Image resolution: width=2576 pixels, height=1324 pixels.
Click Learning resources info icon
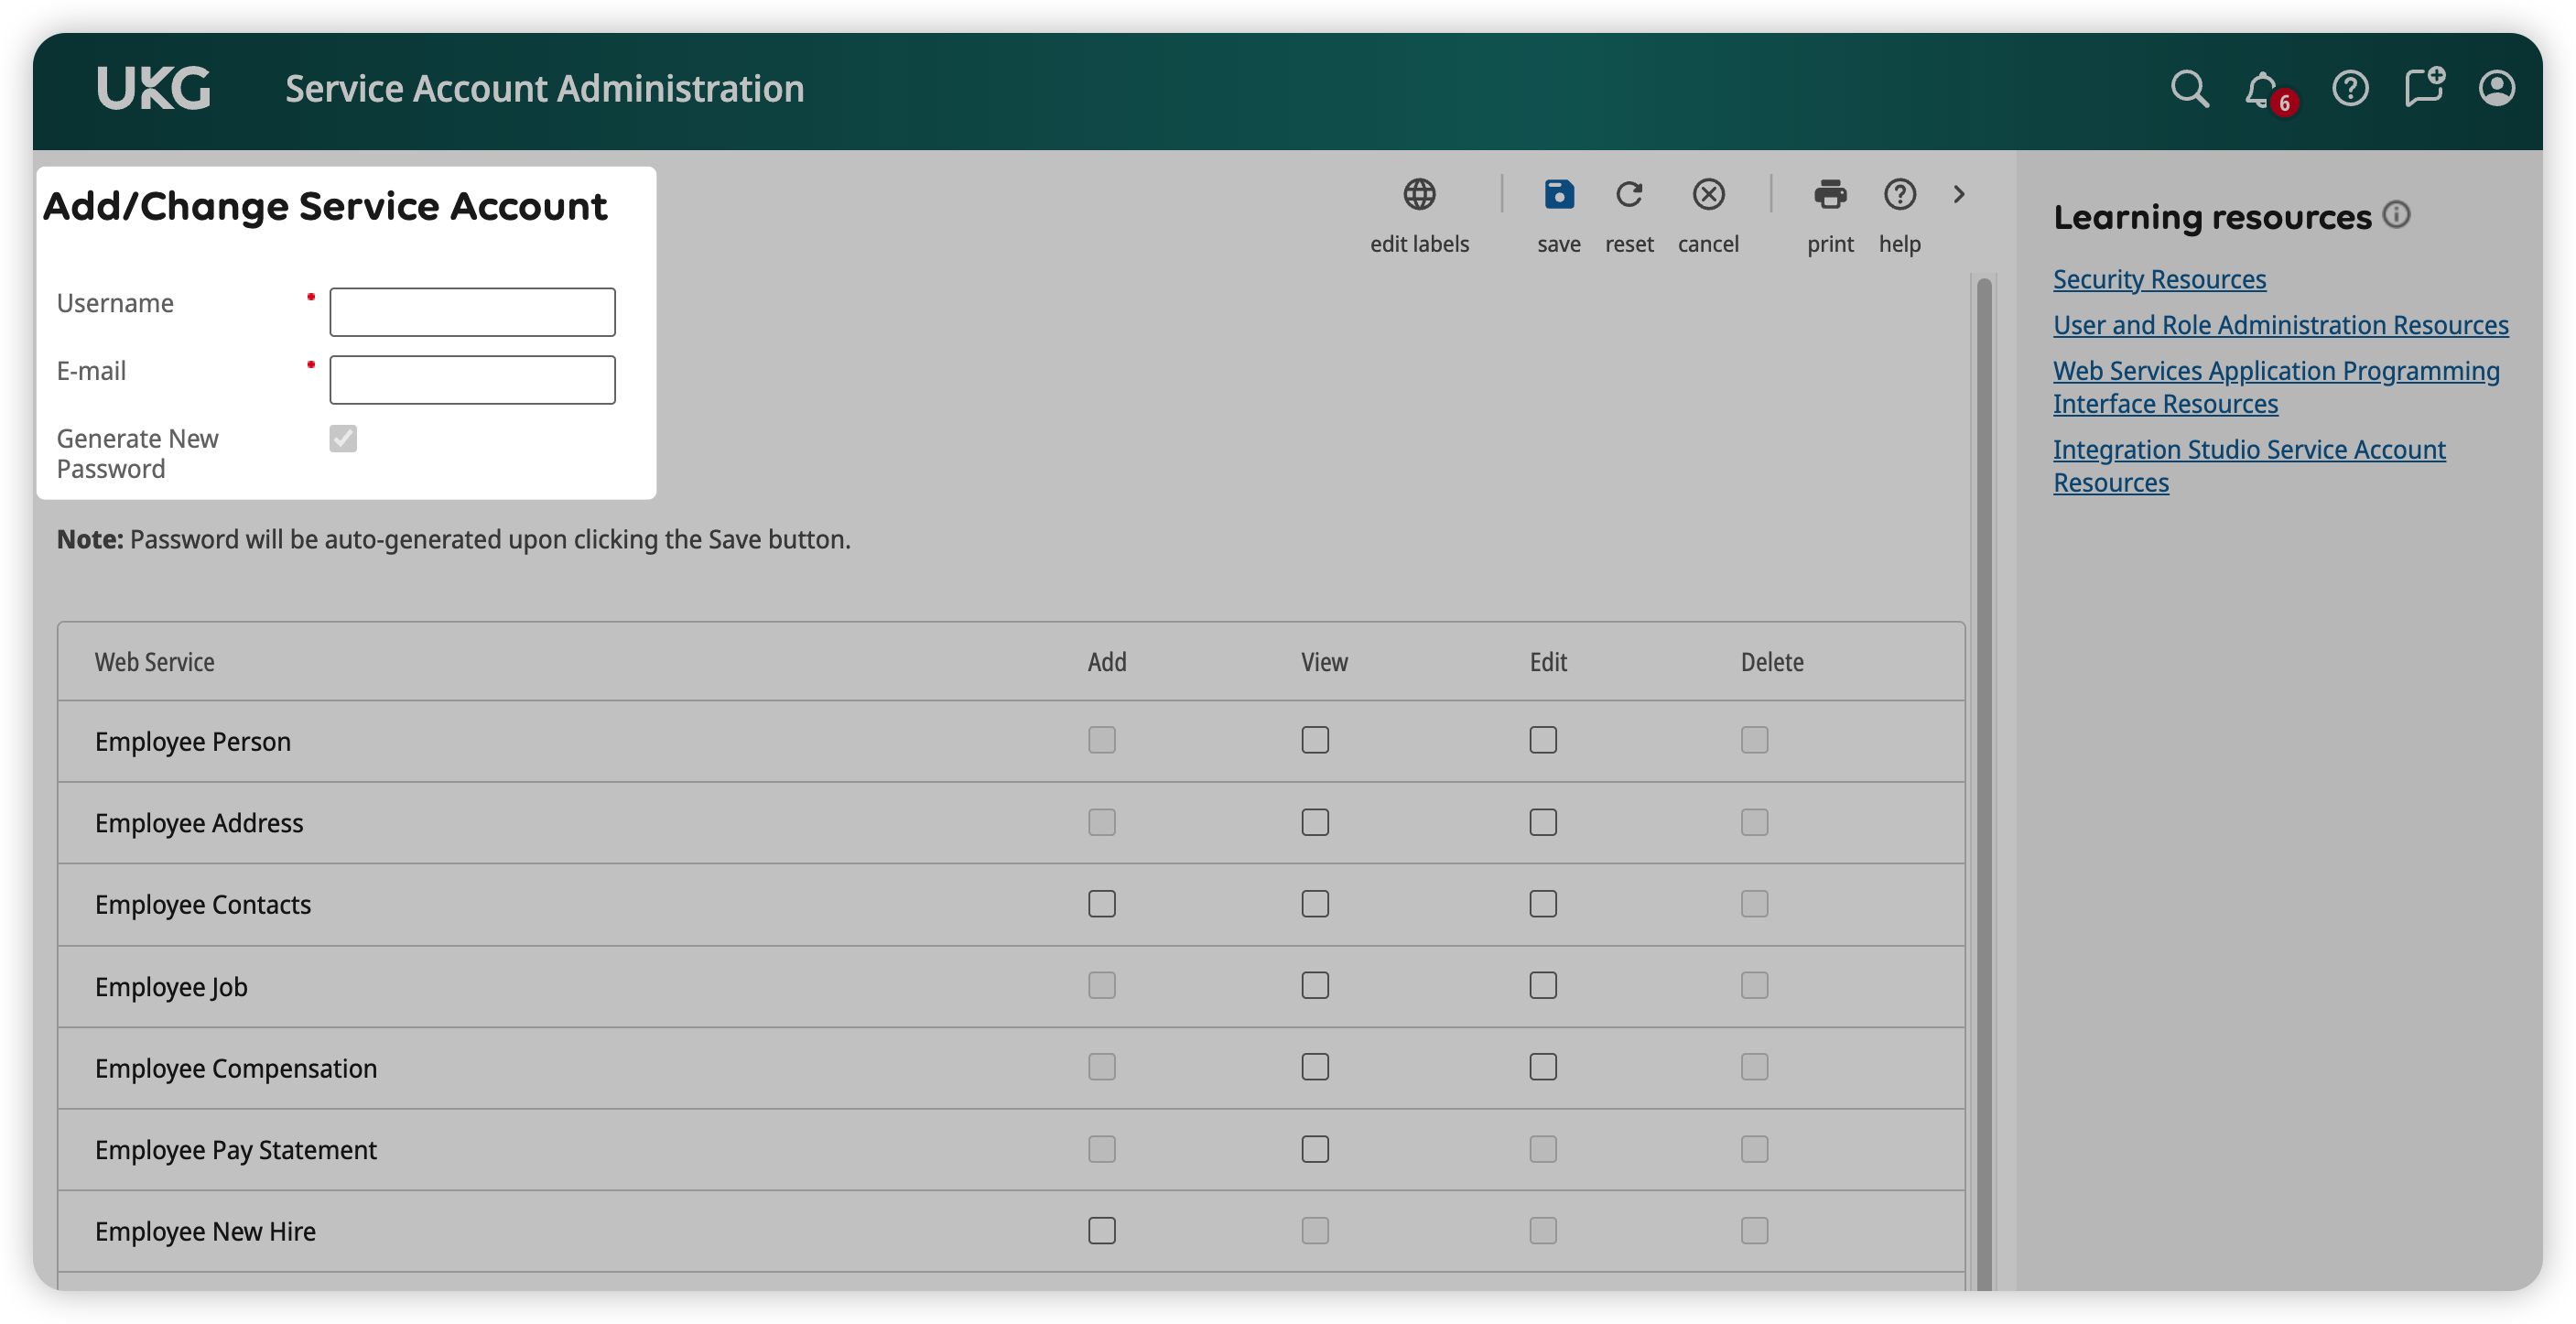tap(2396, 214)
